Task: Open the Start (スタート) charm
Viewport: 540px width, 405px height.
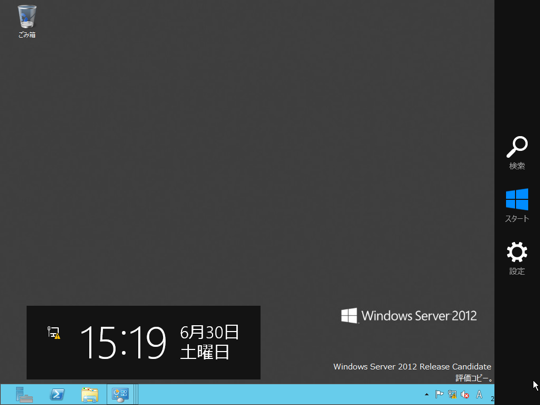Action: 517,205
